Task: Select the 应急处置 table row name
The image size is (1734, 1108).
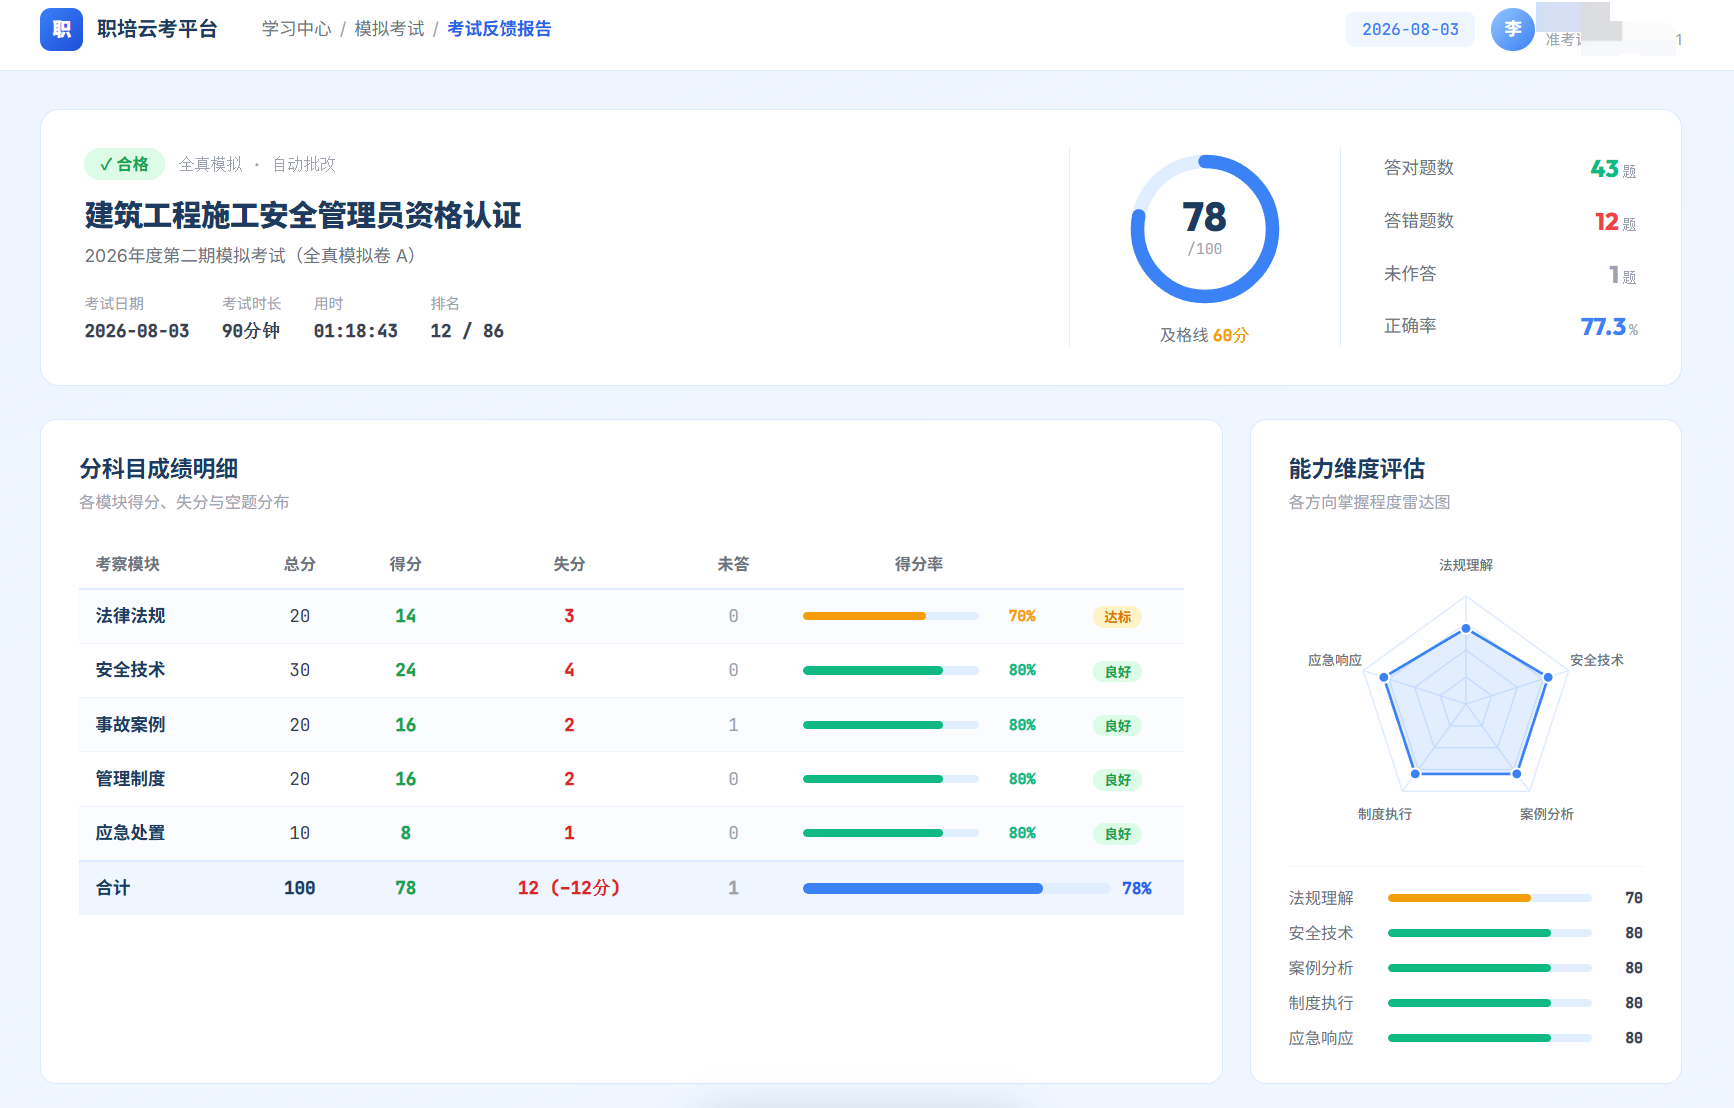Action: [131, 833]
